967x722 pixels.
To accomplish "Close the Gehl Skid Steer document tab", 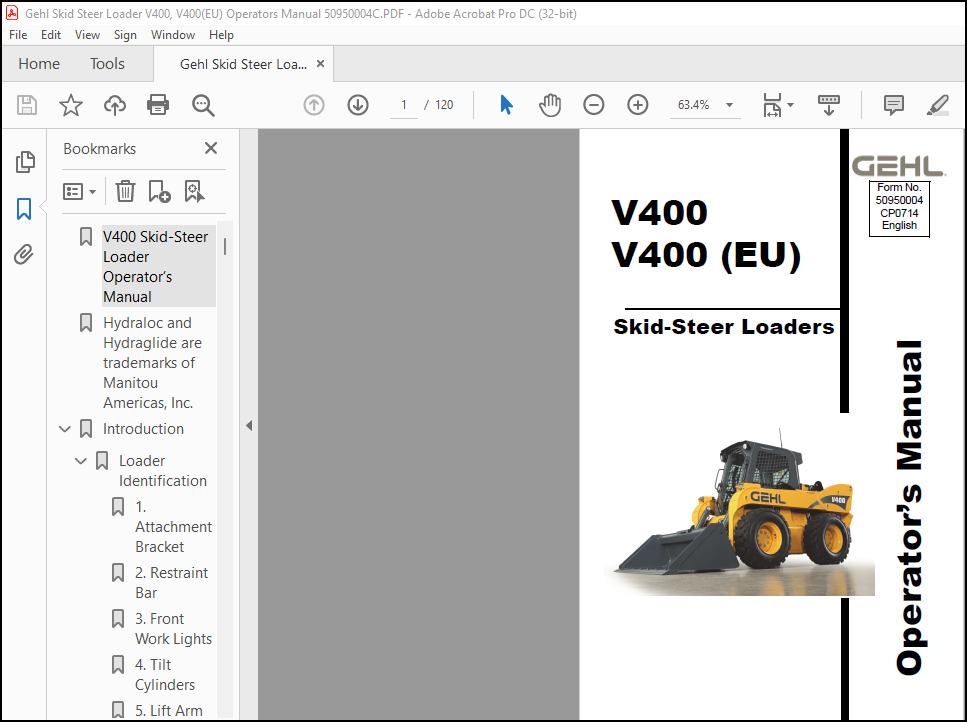I will [320, 64].
